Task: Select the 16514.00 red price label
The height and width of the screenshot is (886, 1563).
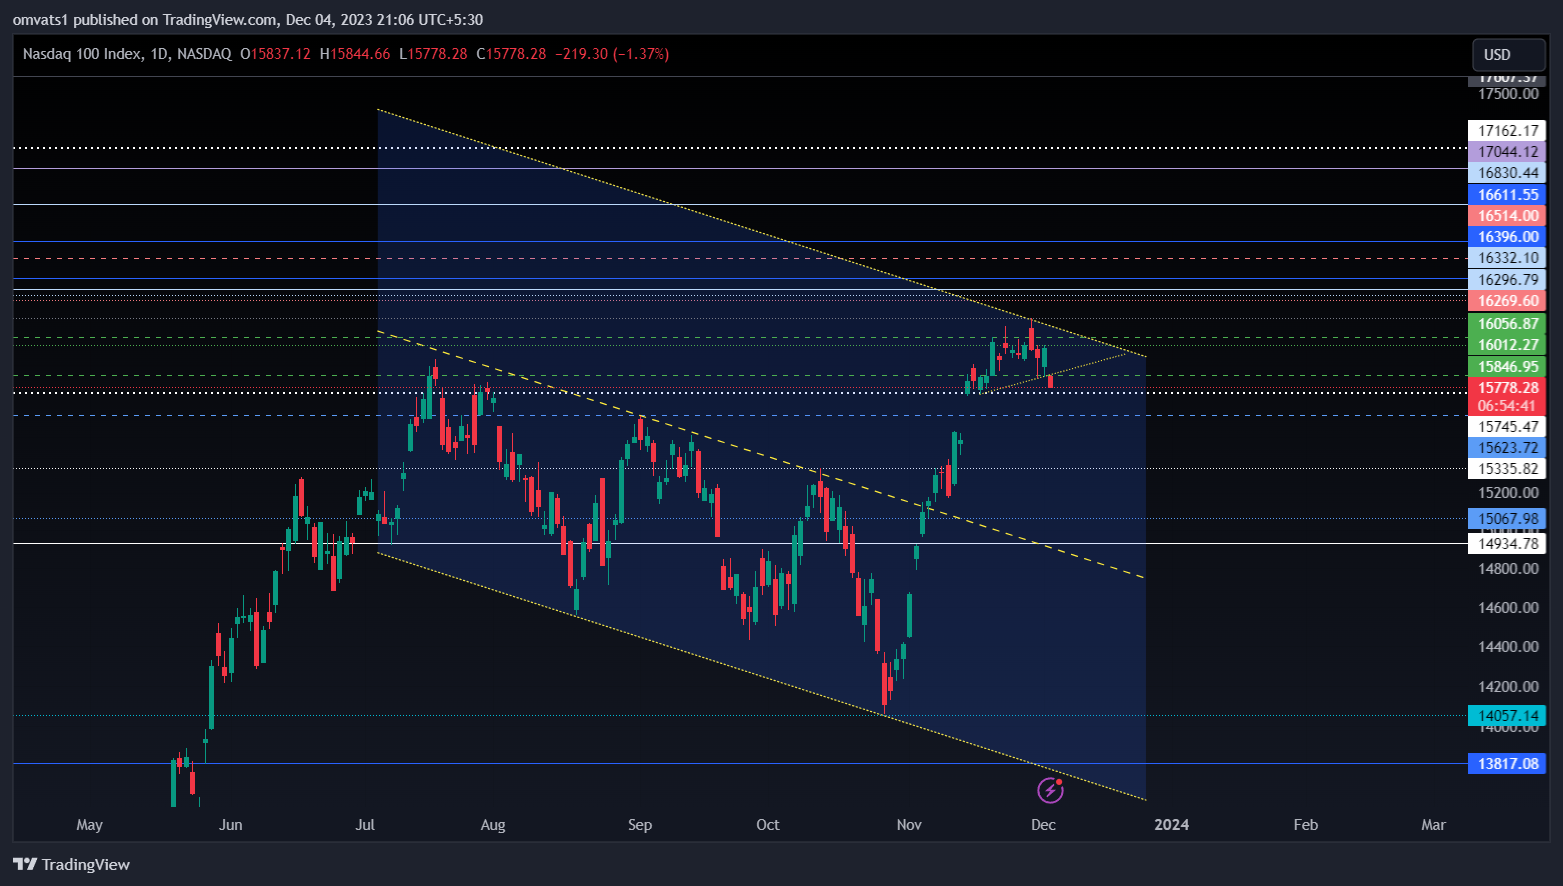Action: (1507, 216)
